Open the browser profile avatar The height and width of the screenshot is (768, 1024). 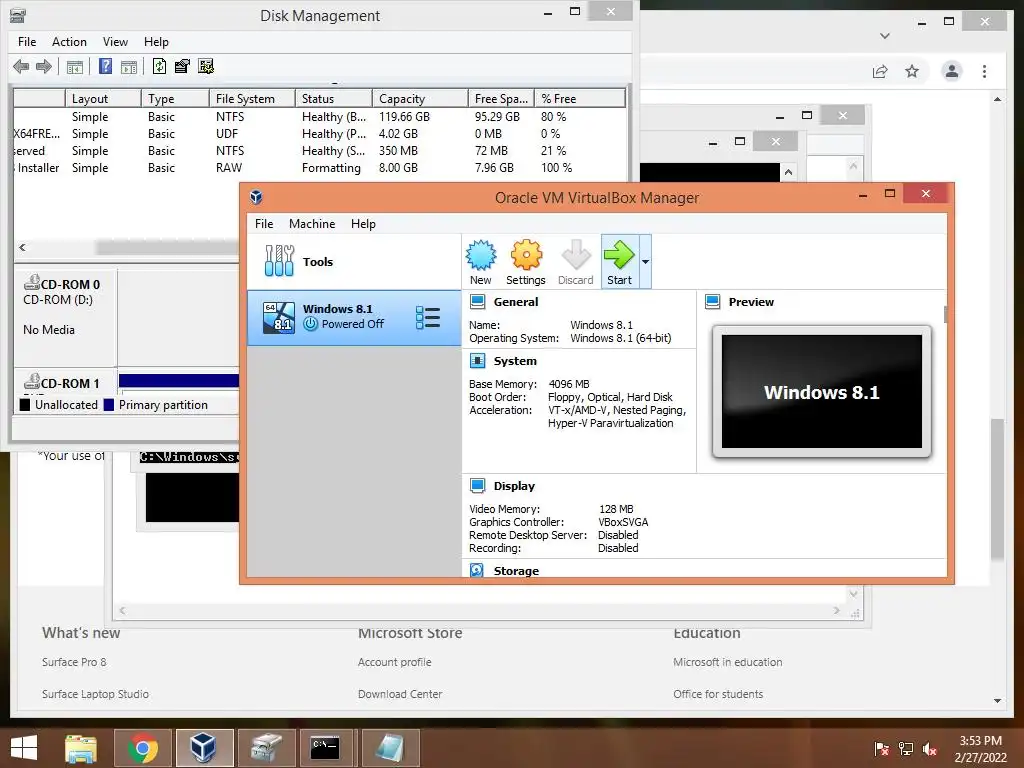point(952,71)
